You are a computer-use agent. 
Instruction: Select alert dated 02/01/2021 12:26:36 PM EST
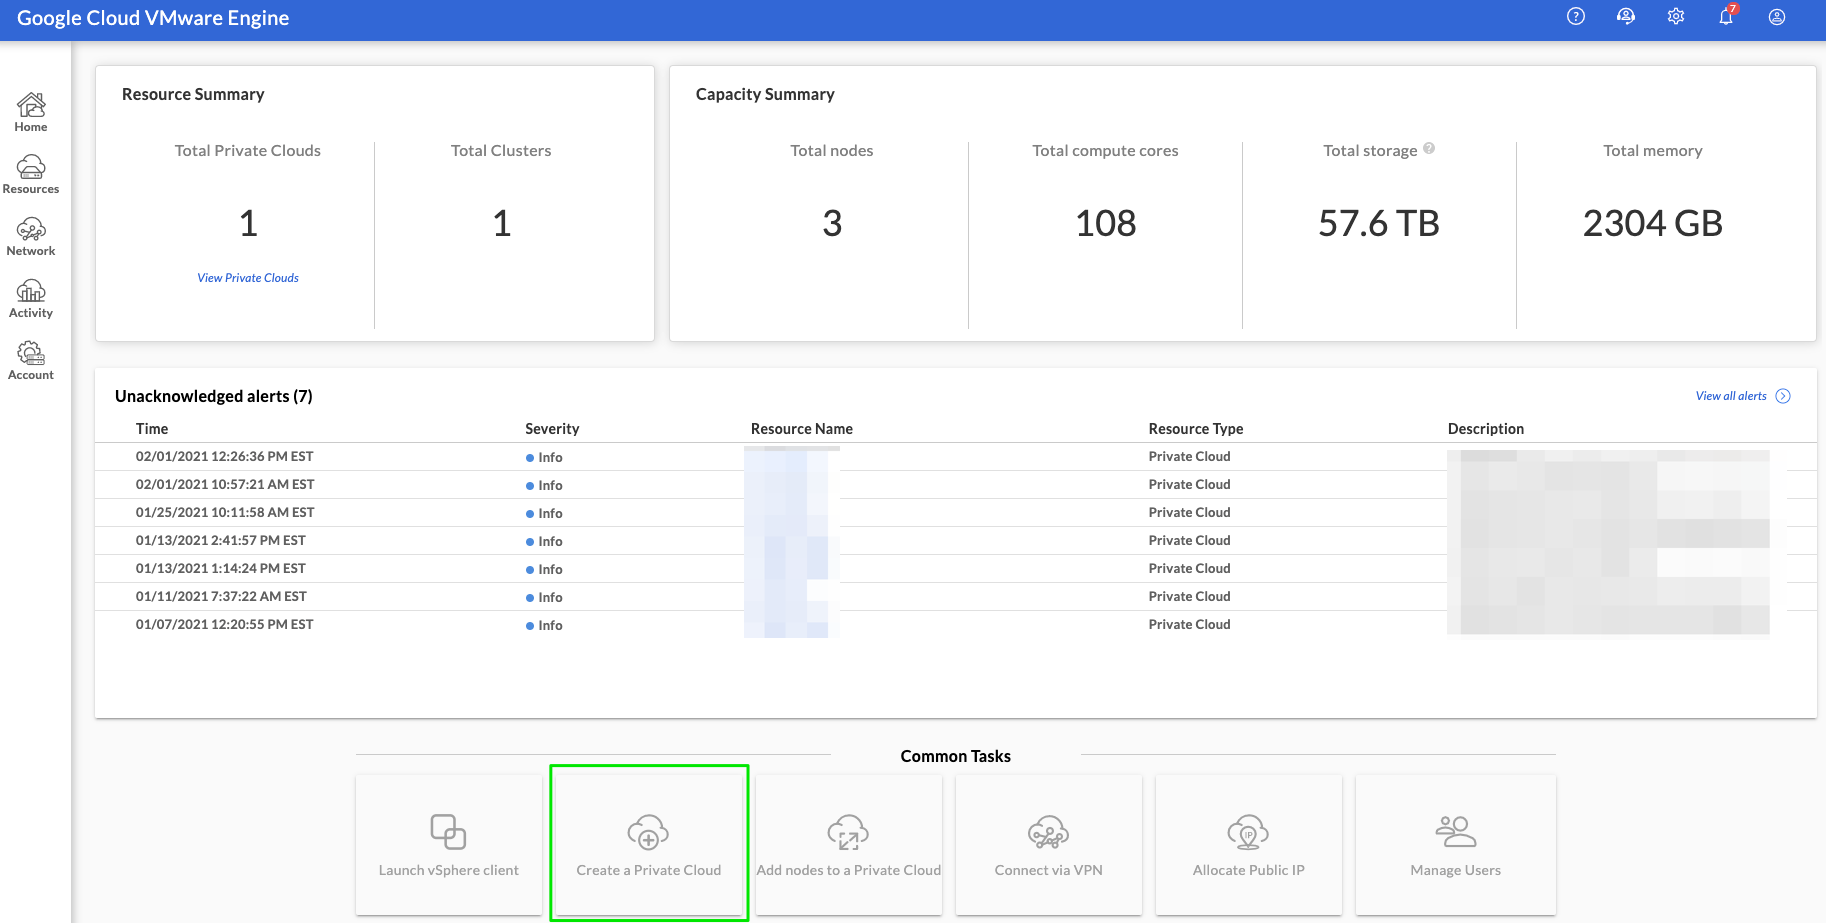955,456
